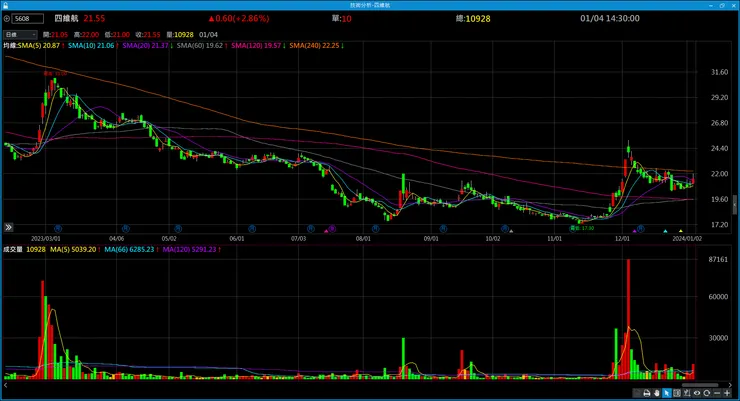Viewport: 740px width, 401px height.
Task: Click the refresh circular arrow icon
Action: (706, 393)
